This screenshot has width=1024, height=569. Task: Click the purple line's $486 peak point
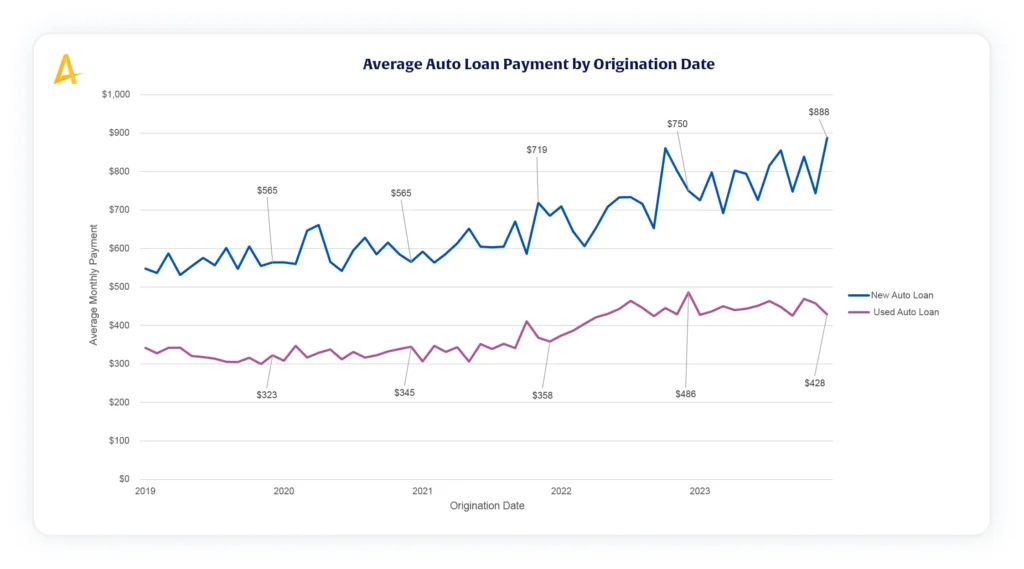click(x=688, y=293)
